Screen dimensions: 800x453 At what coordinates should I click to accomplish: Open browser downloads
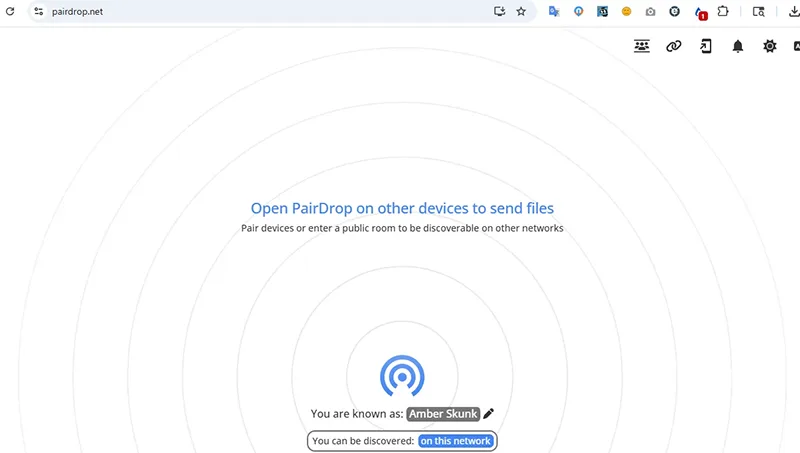tap(793, 11)
